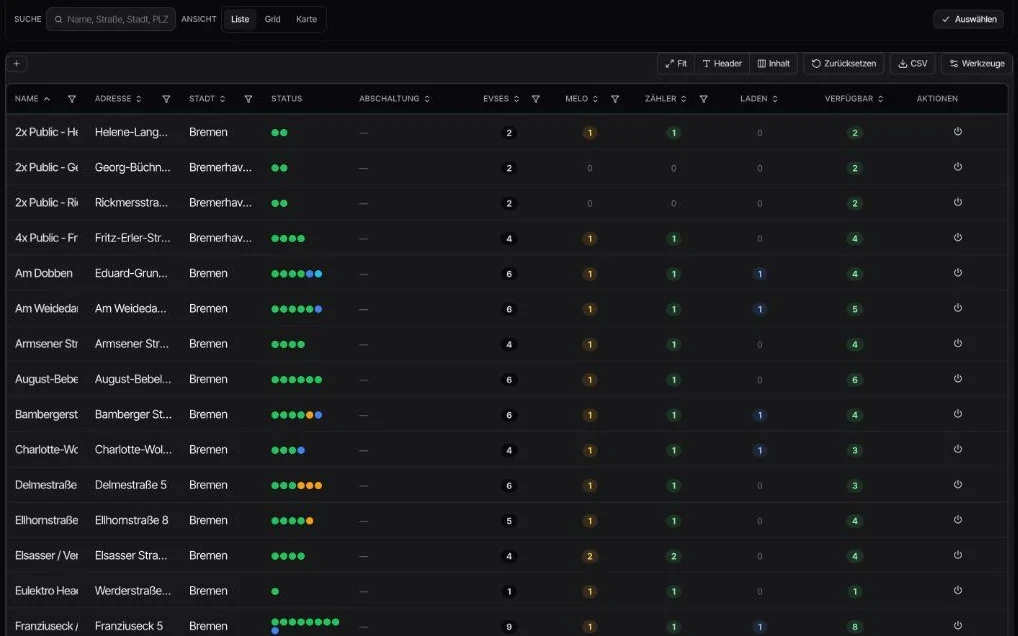This screenshot has width=1018, height=636.
Task: Open the filter for EVSEs column
Action: [x=536, y=99]
